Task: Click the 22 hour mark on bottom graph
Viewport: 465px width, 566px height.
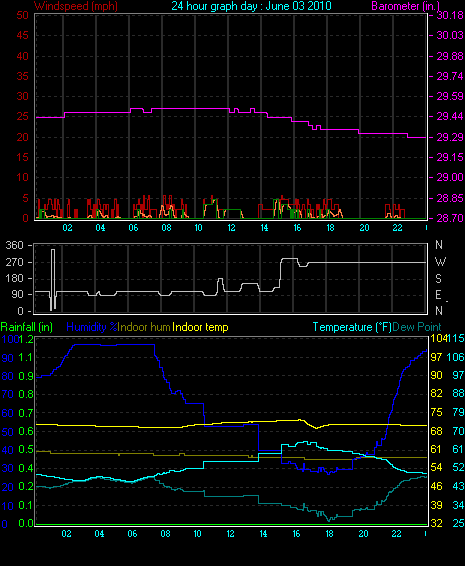Action: click(x=396, y=534)
